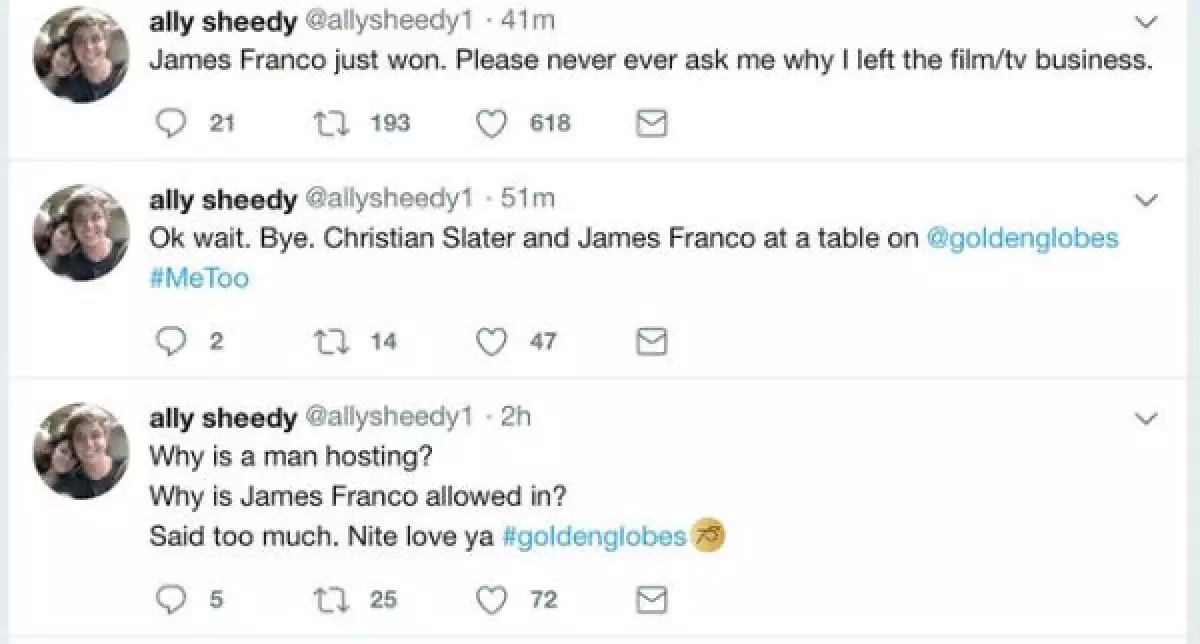Screen dimensions: 1200x644
Task: Share Christian Slater tweet via direct message
Action: (x=652, y=342)
